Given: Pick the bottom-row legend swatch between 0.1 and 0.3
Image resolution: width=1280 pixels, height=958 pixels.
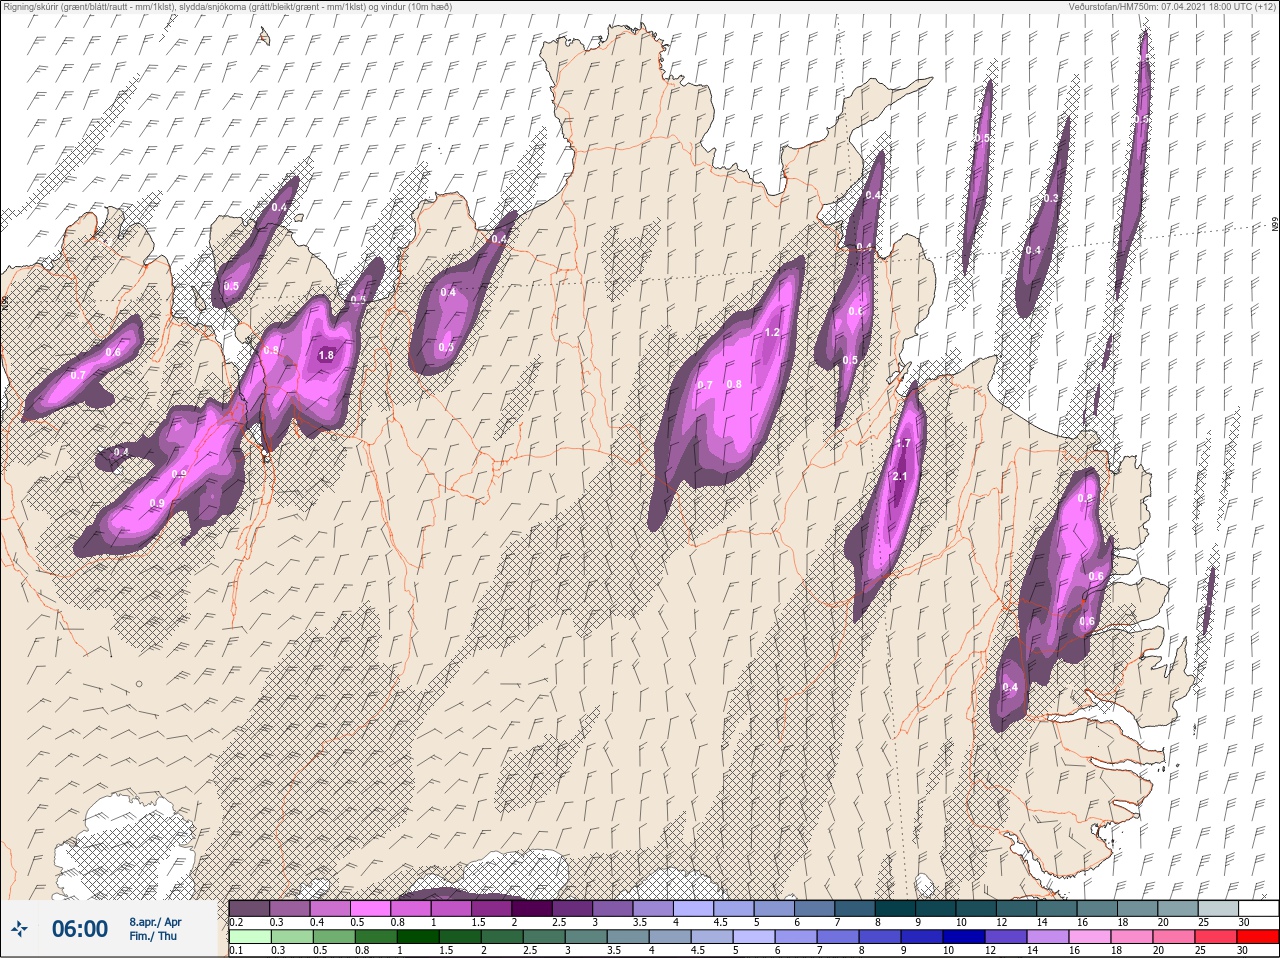Looking at the screenshot, I should click(249, 937).
